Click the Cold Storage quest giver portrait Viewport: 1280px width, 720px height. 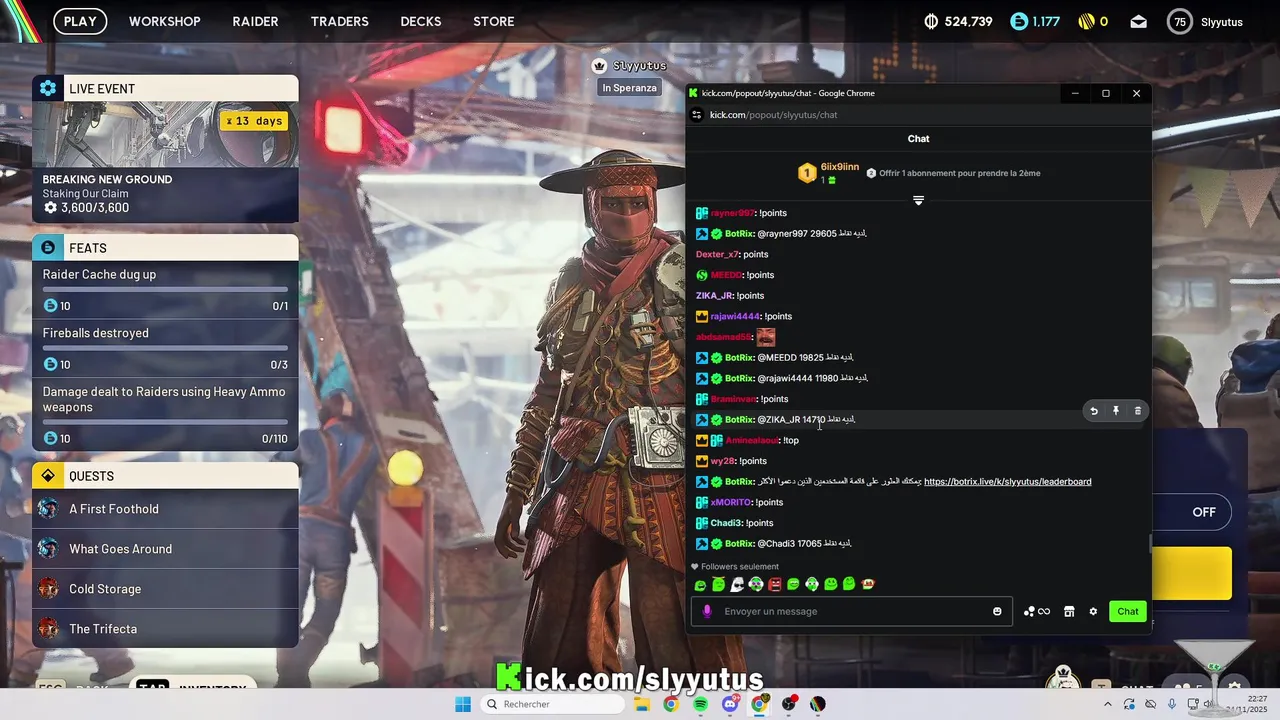[48, 589]
